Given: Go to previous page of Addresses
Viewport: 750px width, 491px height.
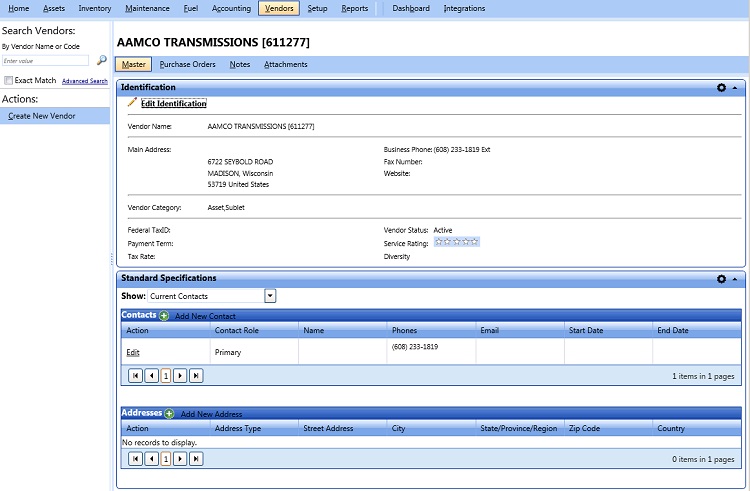Looking at the screenshot, I should pyautogui.click(x=152, y=459).
